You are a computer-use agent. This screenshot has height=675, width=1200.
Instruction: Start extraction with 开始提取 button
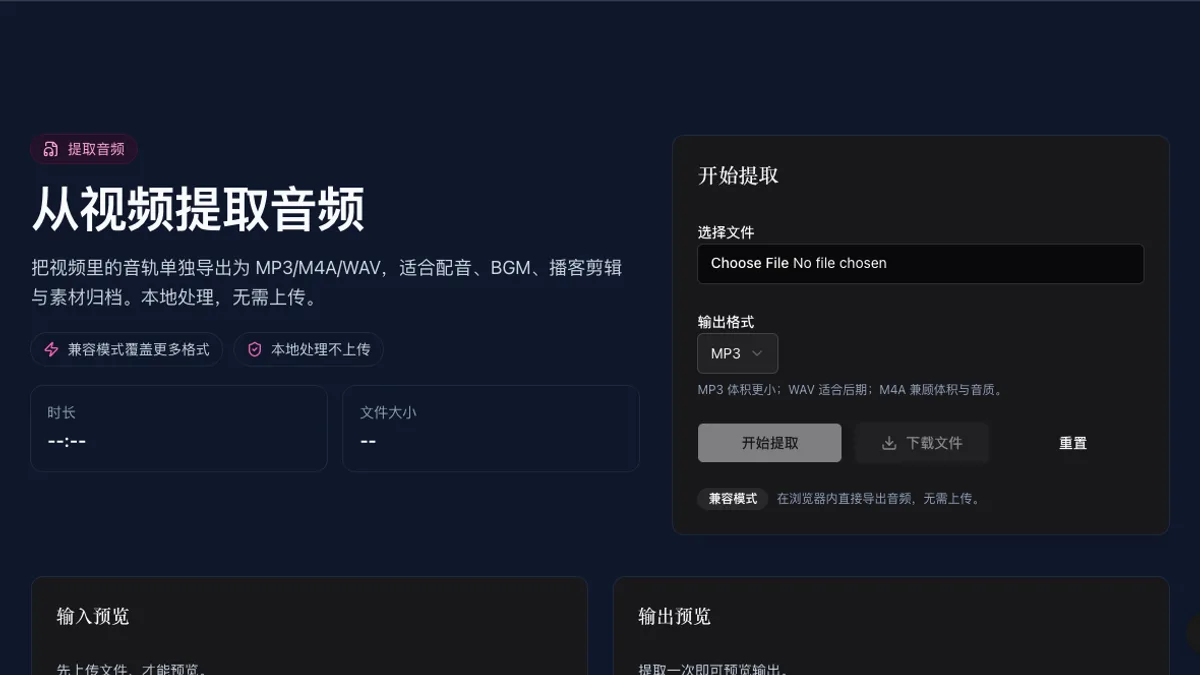(770, 443)
